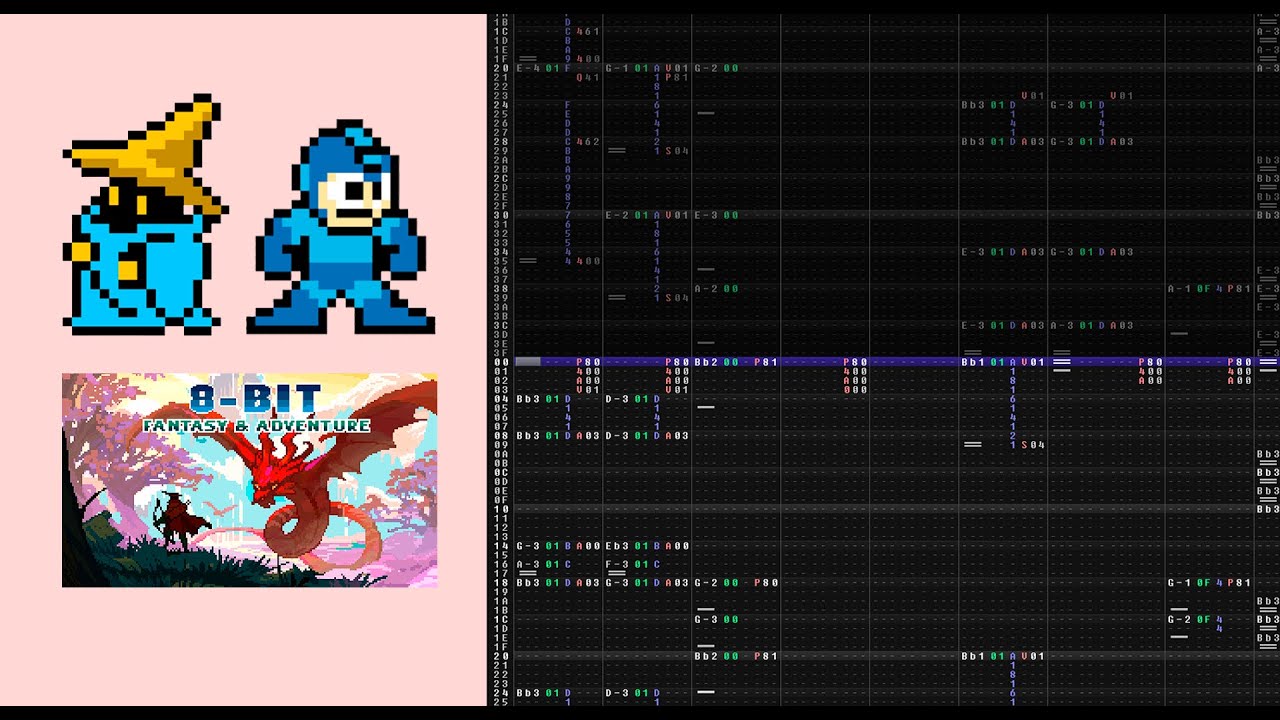Select the 'E-4 01 F' note cell
This screenshot has width=1280, height=720.
543,68
